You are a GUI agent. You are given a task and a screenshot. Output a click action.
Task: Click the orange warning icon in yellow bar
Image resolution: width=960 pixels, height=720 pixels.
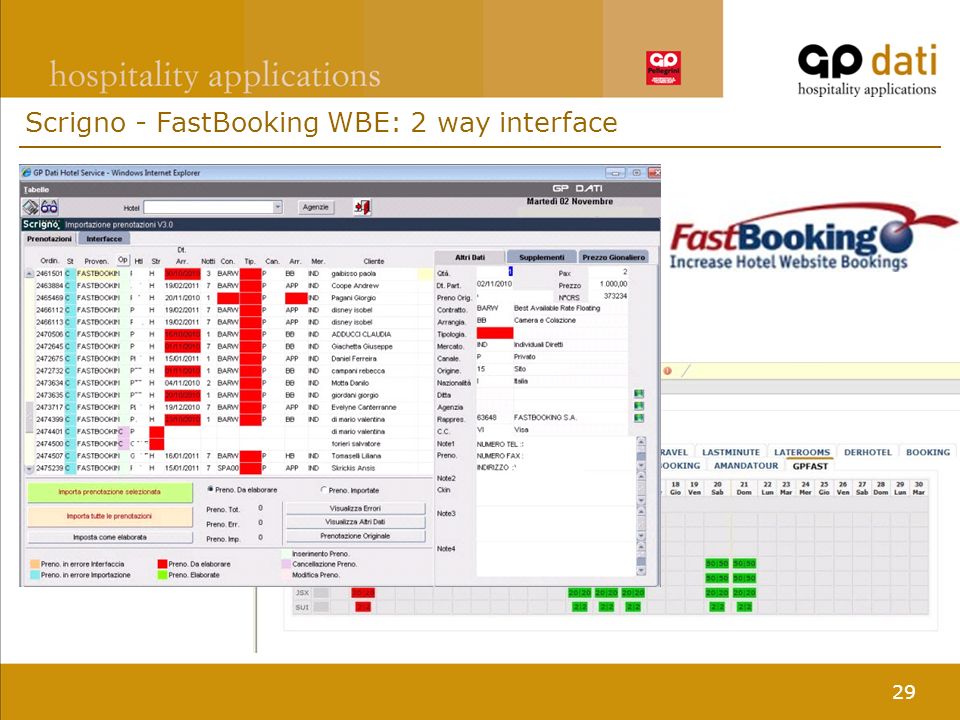pyautogui.click(x=667, y=370)
